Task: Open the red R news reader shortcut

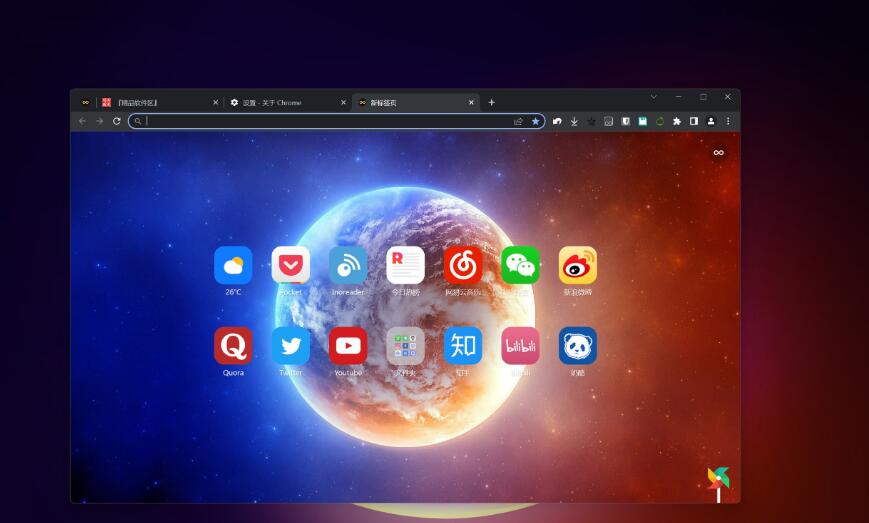Action: (406, 265)
